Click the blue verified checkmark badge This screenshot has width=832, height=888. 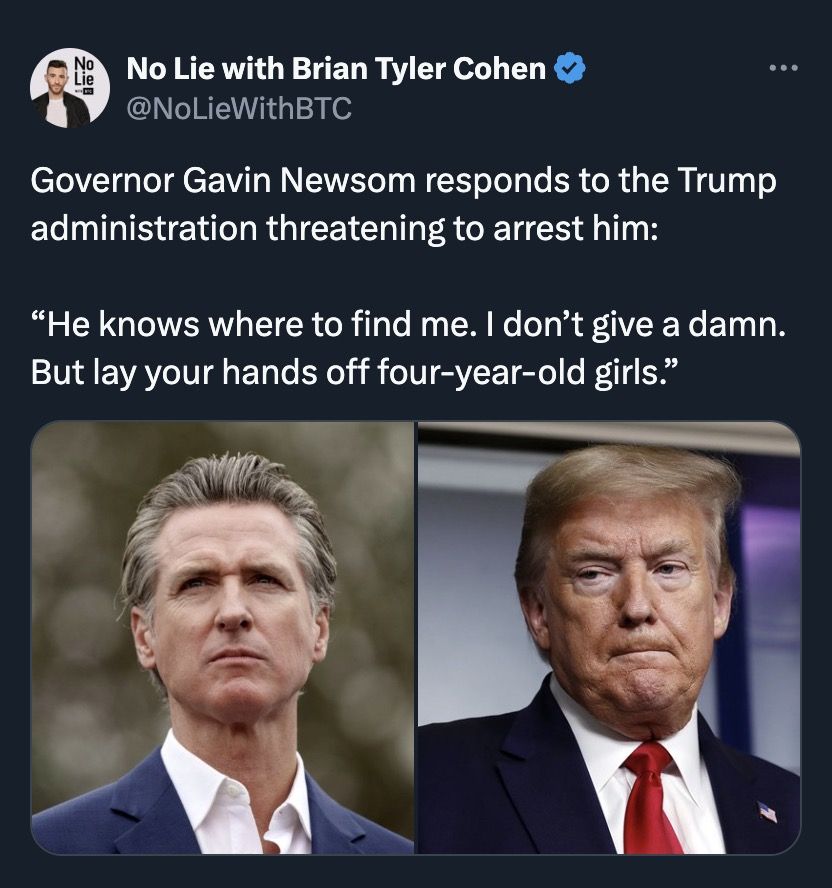tap(569, 69)
